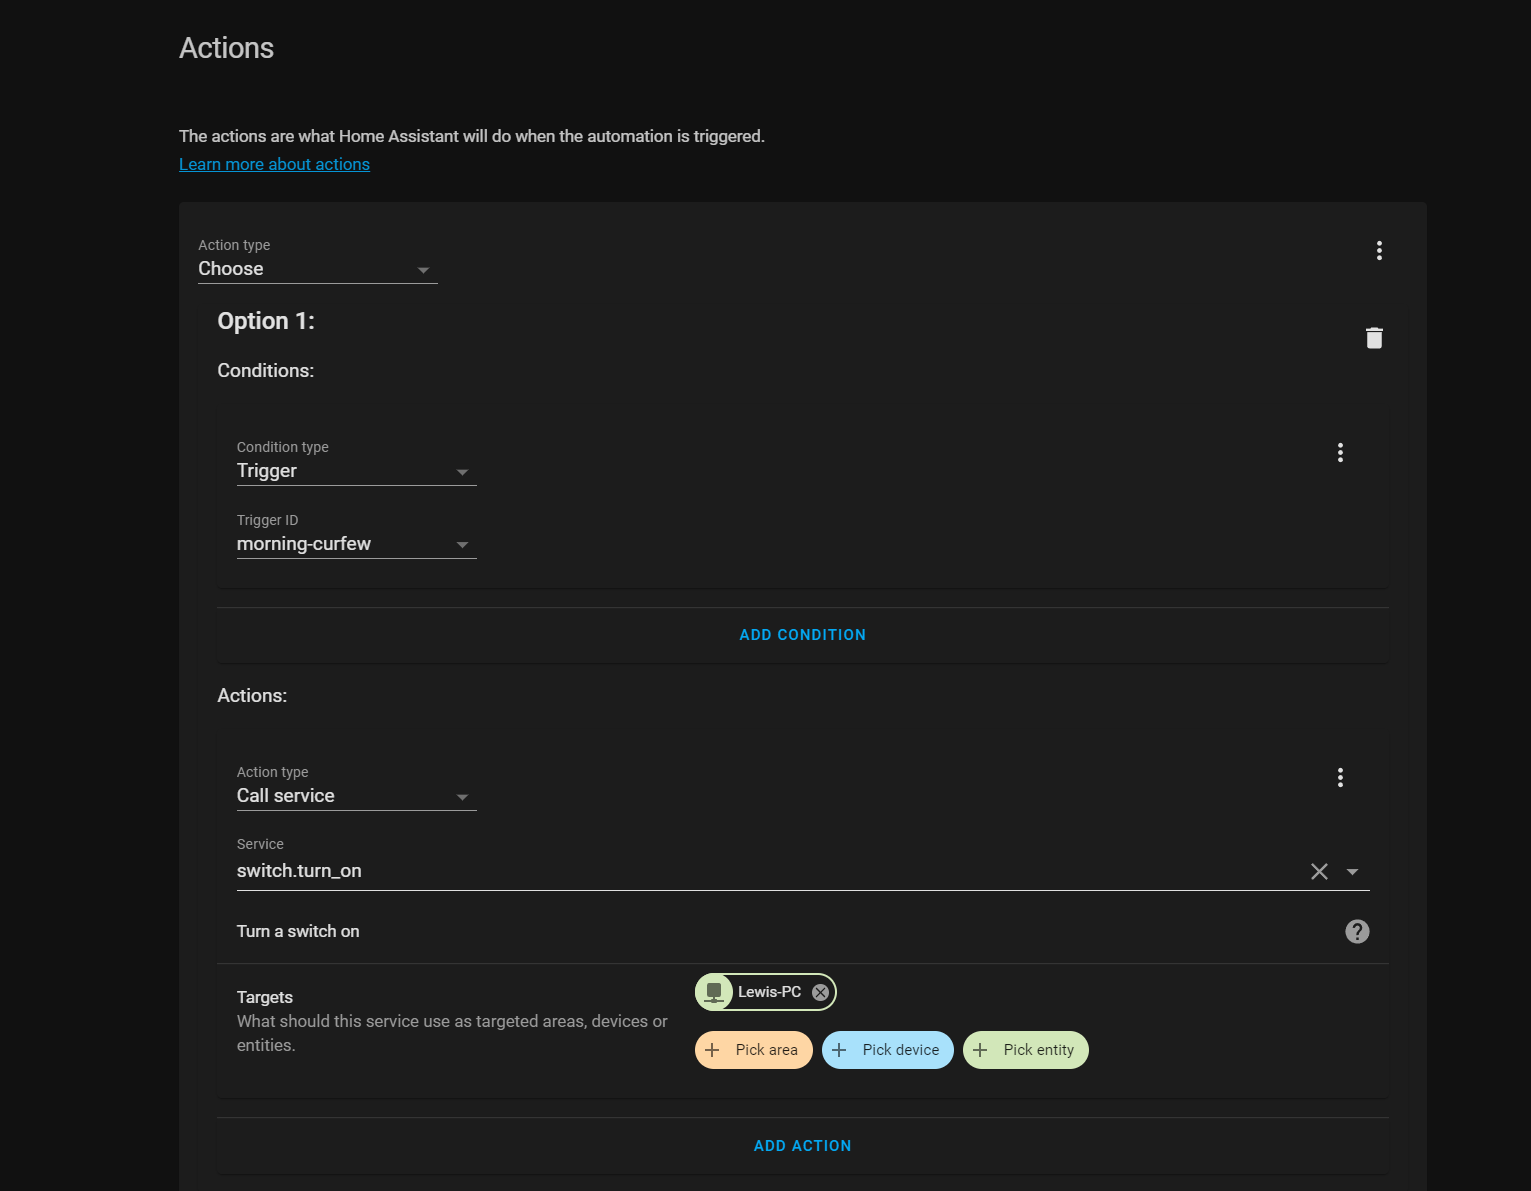
Task: Open the Action type Call service dropdown
Action: pos(357,787)
